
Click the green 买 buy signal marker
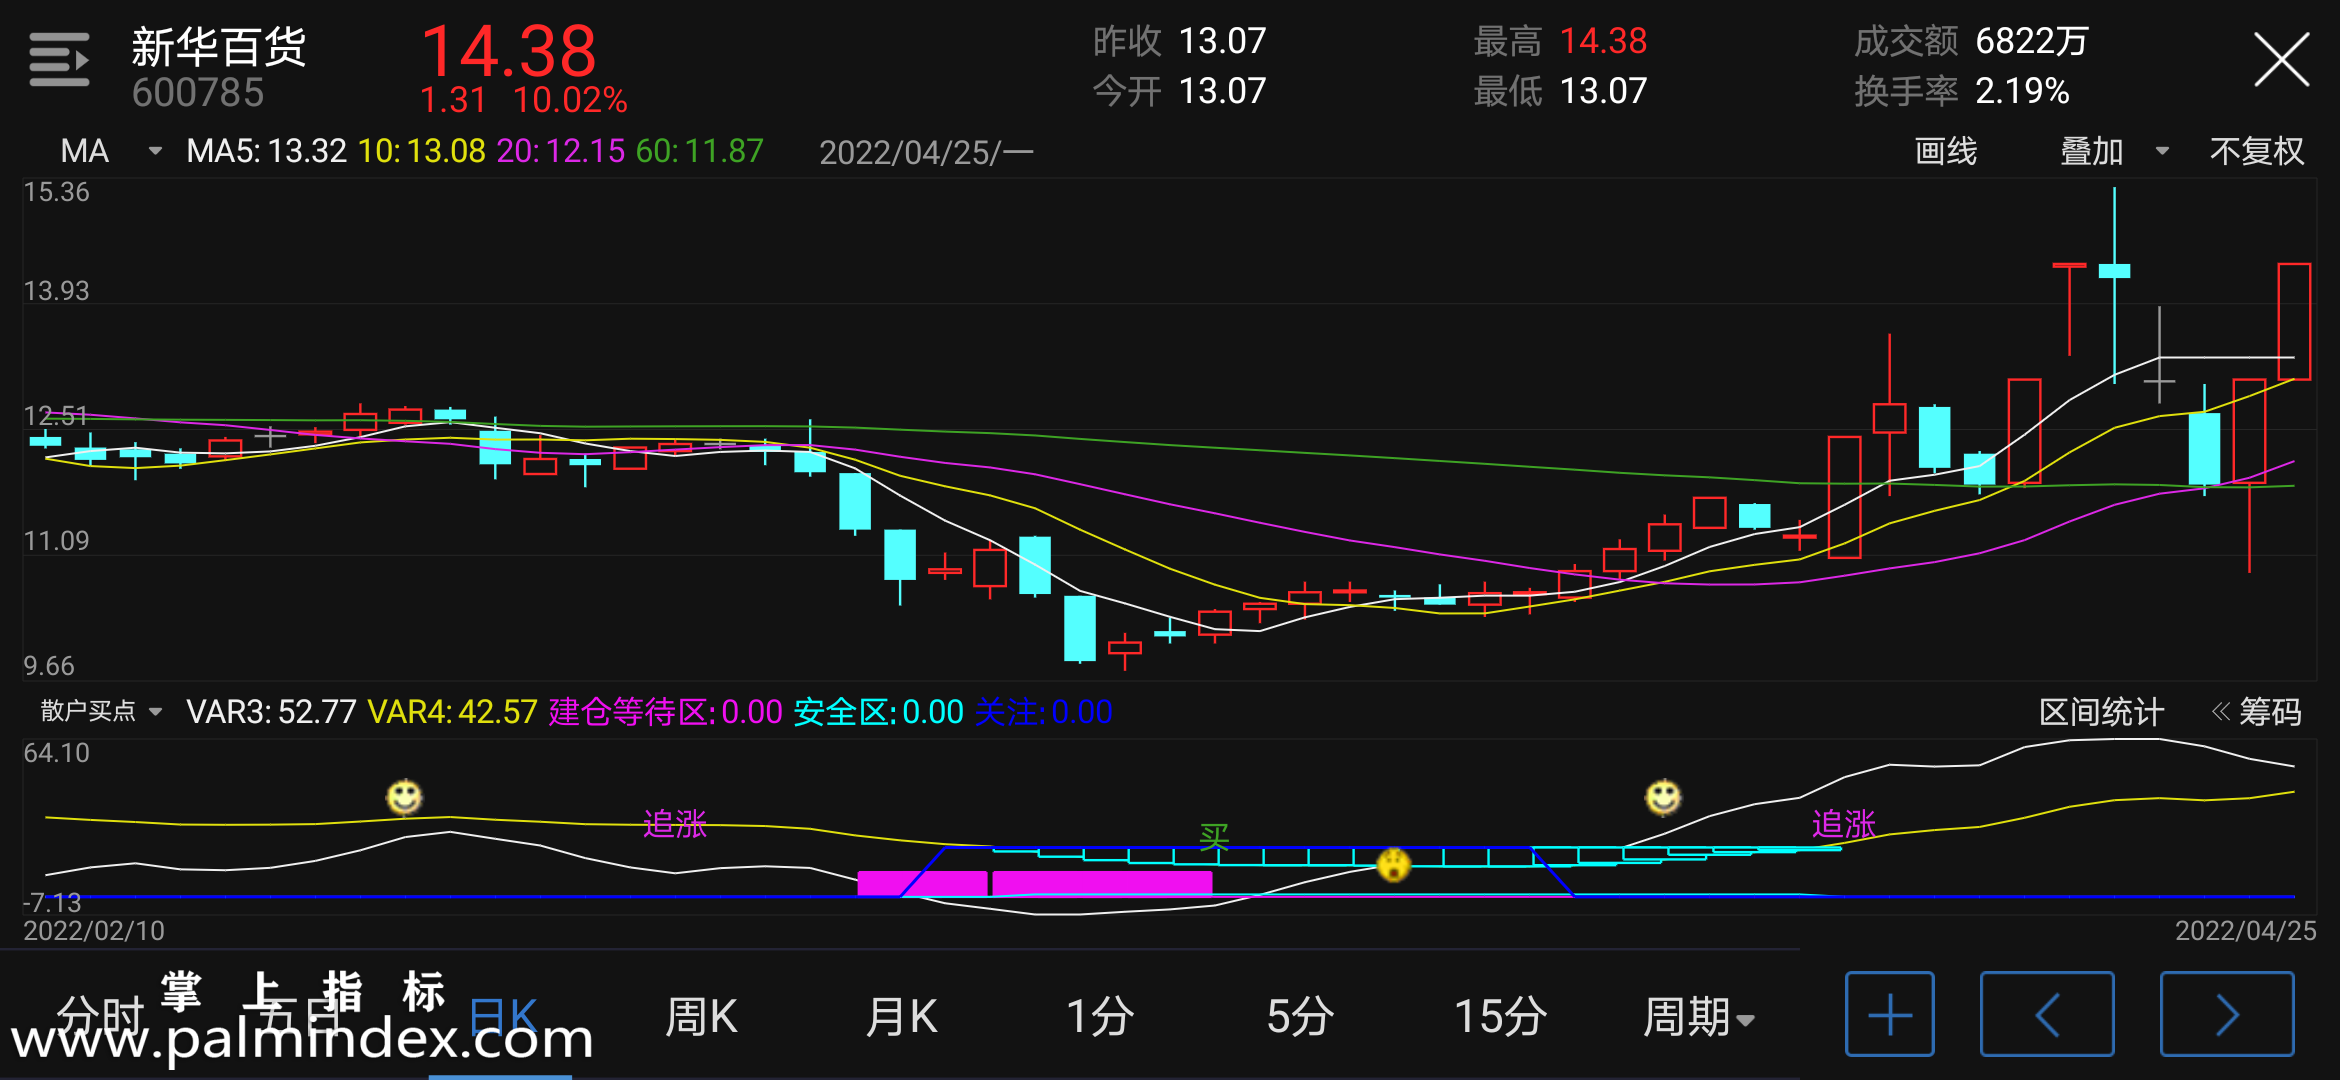(x=1213, y=836)
